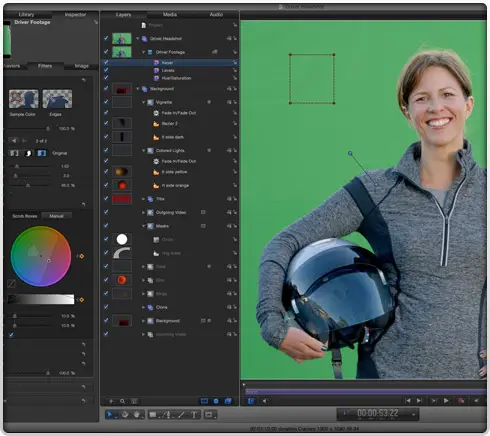Toggle the Levels filter checkbox
This screenshot has width=490, height=436.
[x=106, y=70]
